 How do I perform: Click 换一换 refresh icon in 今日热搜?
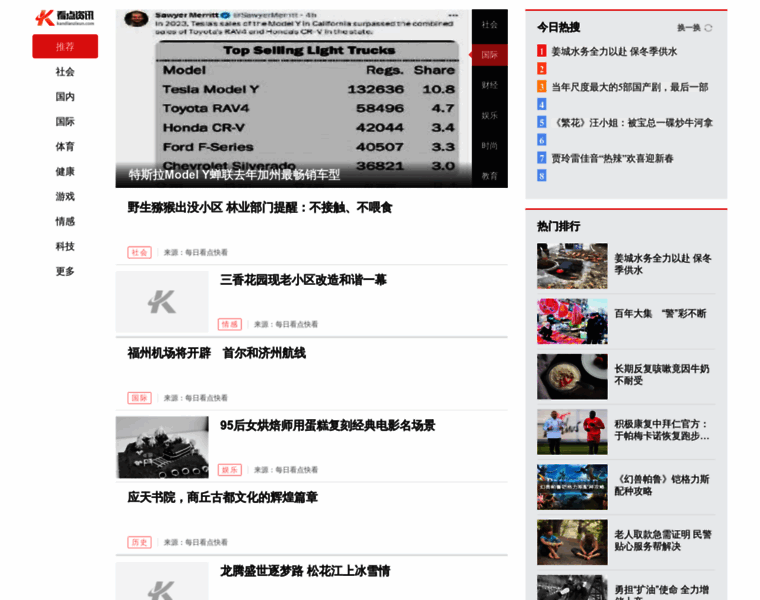(x=708, y=28)
